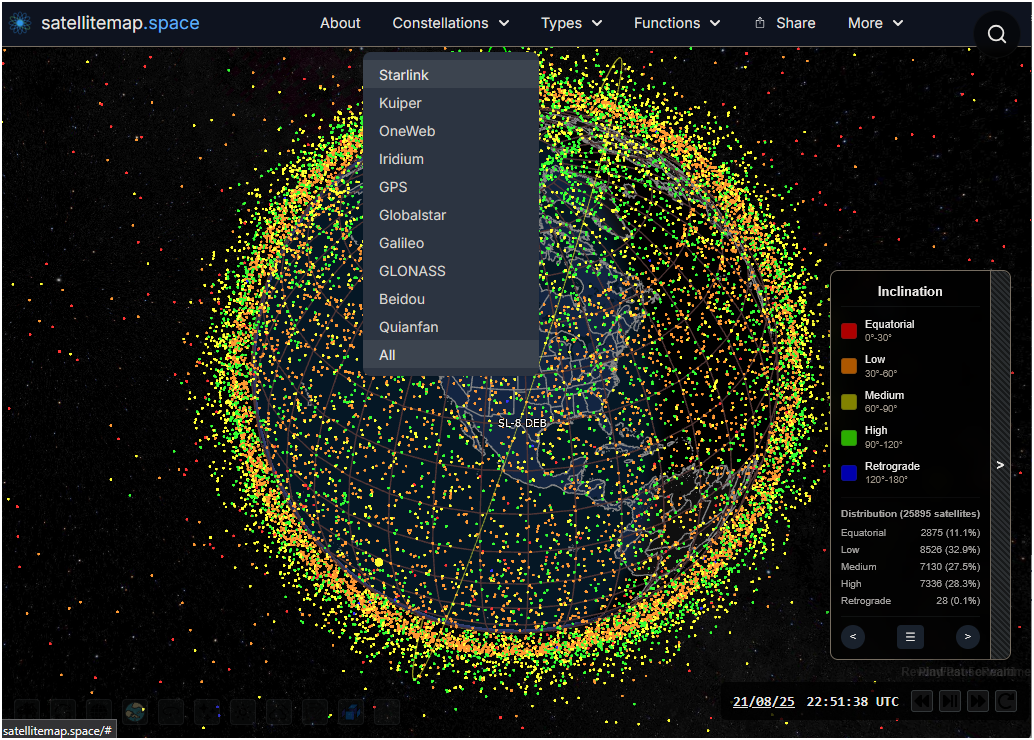The height and width of the screenshot is (740, 1034).
Task: Click the large yellow highlighted satellite dot
Action: click(379, 562)
